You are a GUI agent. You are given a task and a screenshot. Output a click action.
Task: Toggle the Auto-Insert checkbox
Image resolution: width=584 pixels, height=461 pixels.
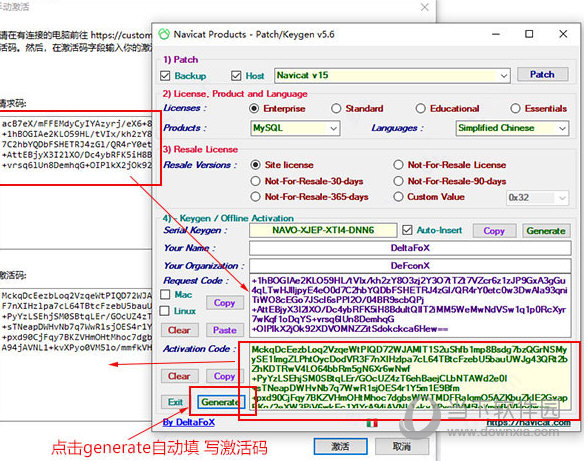pyautogui.click(x=407, y=230)
